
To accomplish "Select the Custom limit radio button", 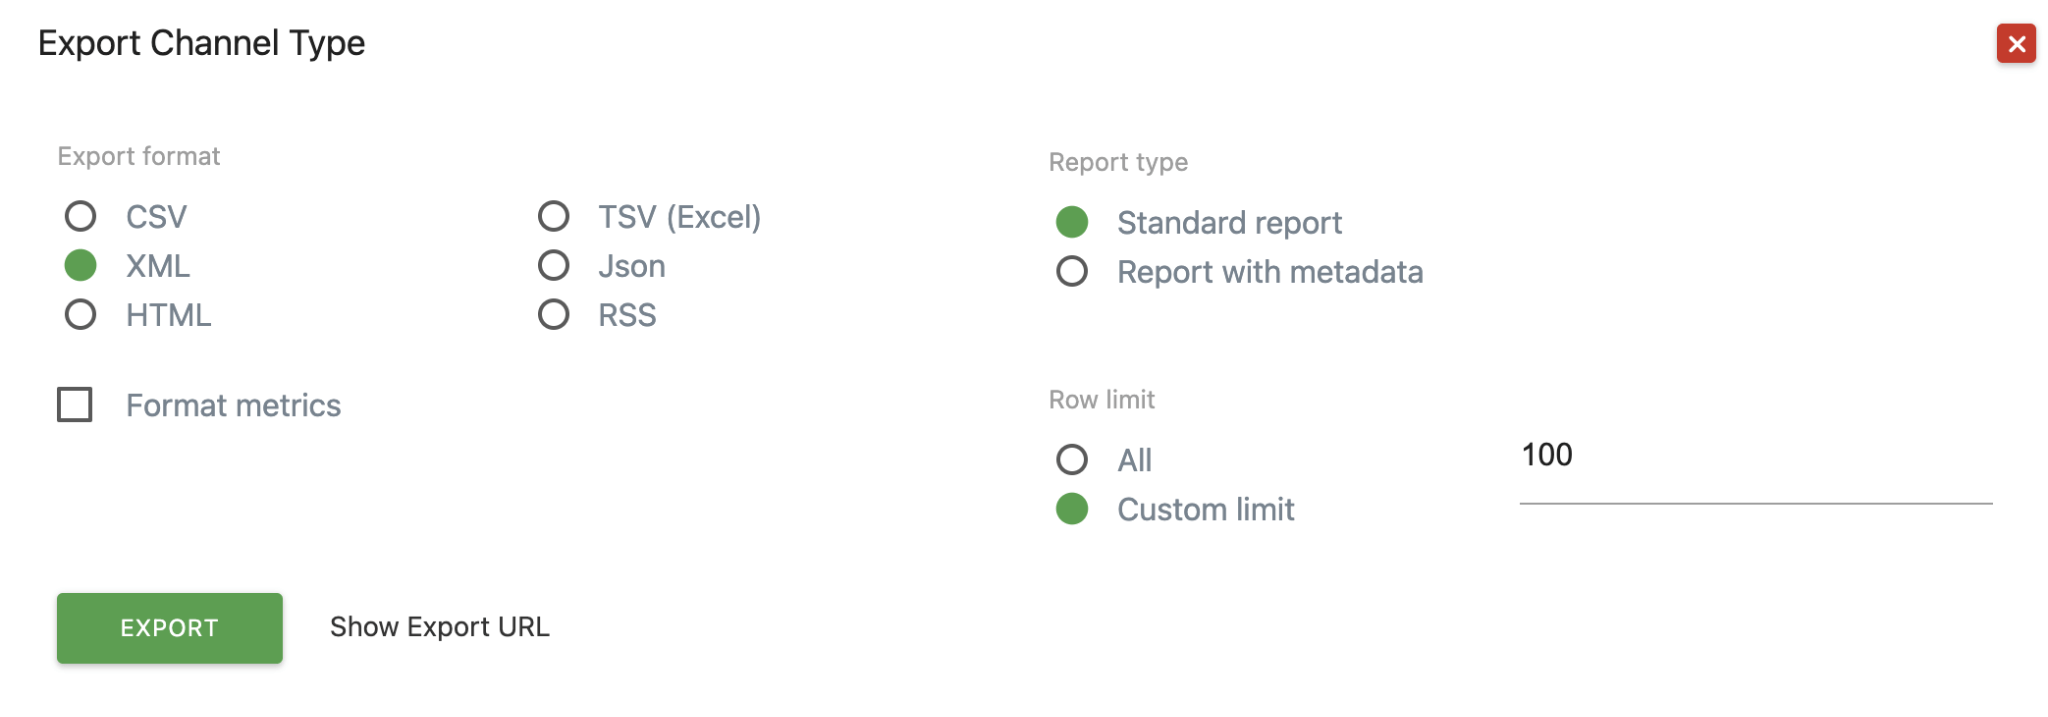I will (1072, 509).
